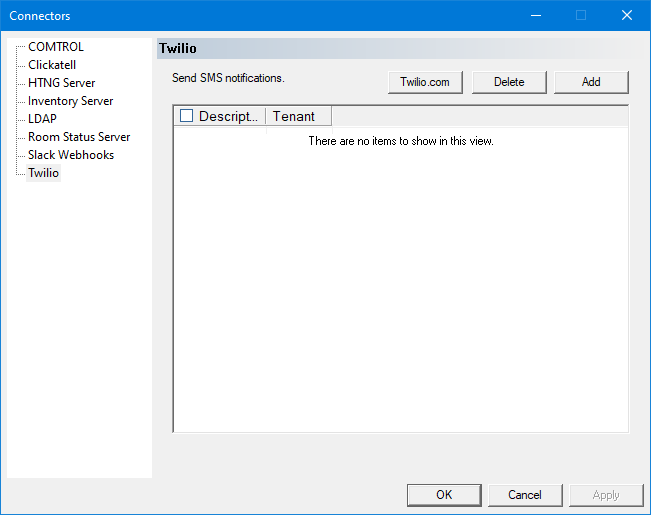The image size is (651, 515).
Task: Sort by the Tenant column header
Action: click(294, 116)
